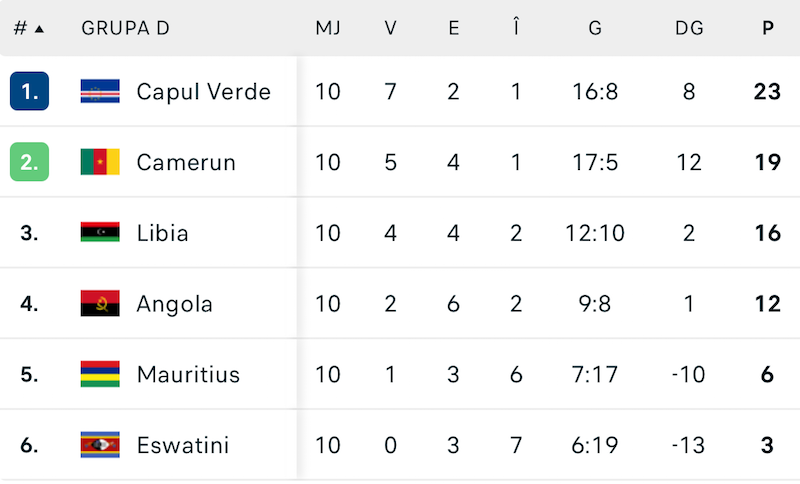Image resolution: width=800 pixels, height=484 pixels.
Task: Open the Capul Verde team link
Action: pyautogui.click(x=203, y=92)
